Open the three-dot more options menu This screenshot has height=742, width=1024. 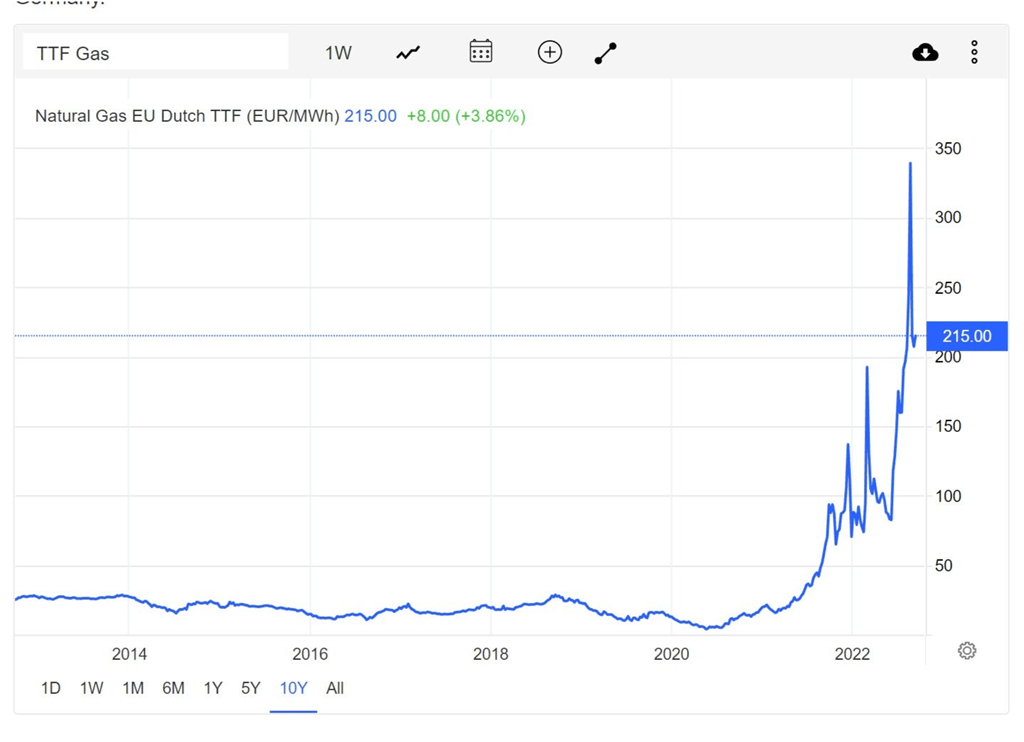click(974, 52)
